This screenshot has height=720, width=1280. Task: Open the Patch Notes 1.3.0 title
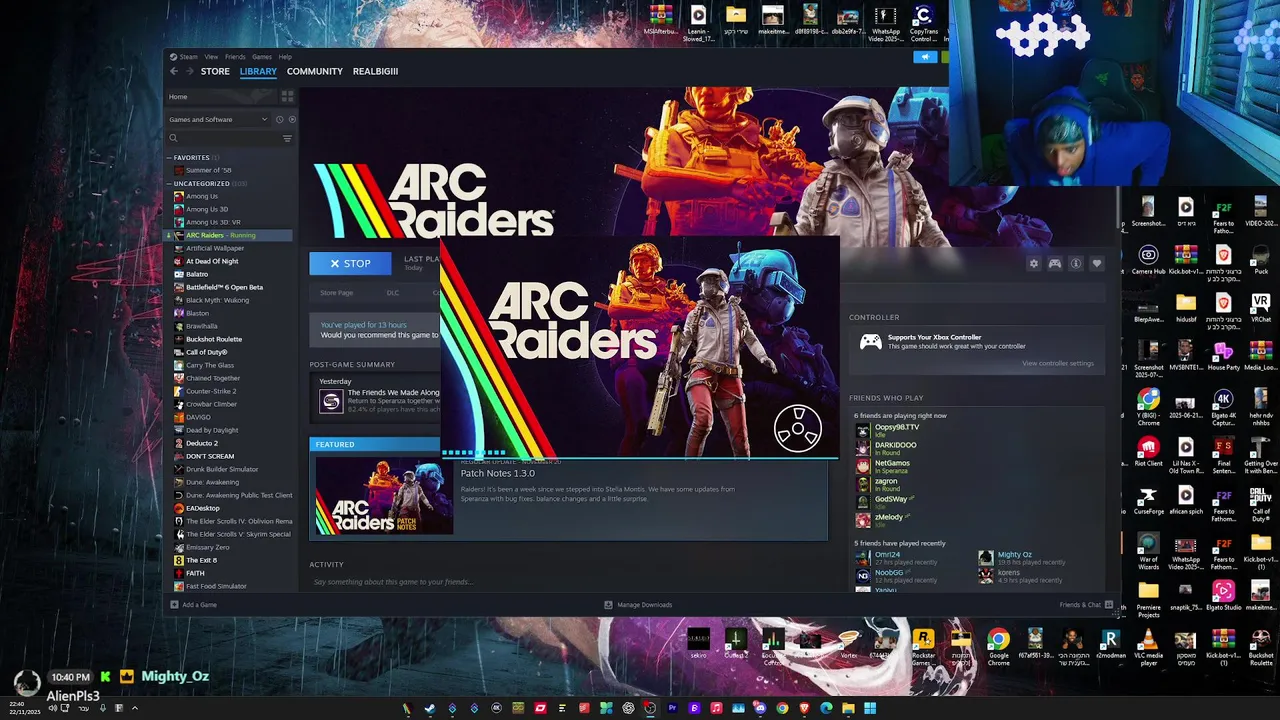pos(498,473)
